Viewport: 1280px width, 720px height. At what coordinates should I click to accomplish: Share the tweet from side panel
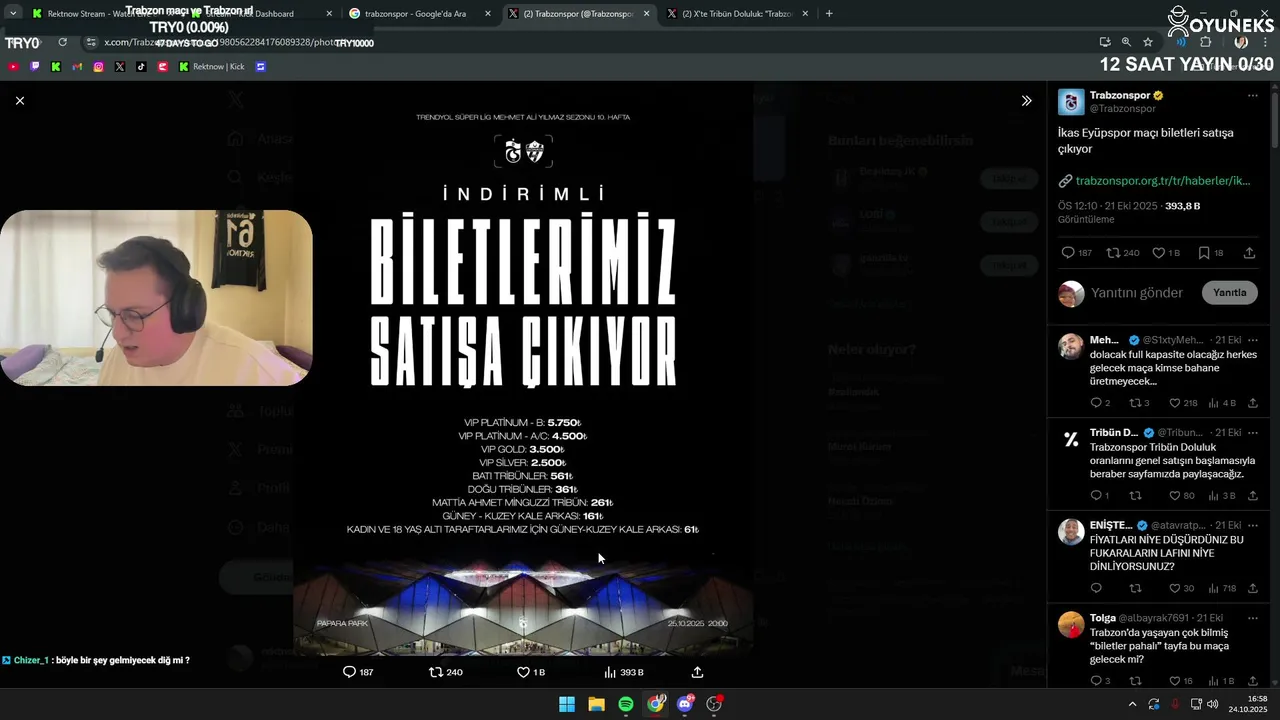point(1249,253)
